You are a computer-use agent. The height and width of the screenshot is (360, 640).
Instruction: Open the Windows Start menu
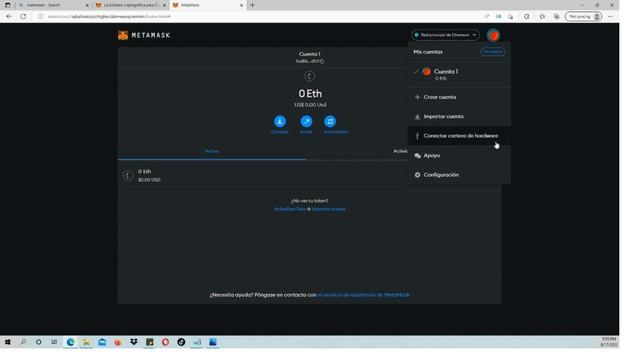[7, 342]
